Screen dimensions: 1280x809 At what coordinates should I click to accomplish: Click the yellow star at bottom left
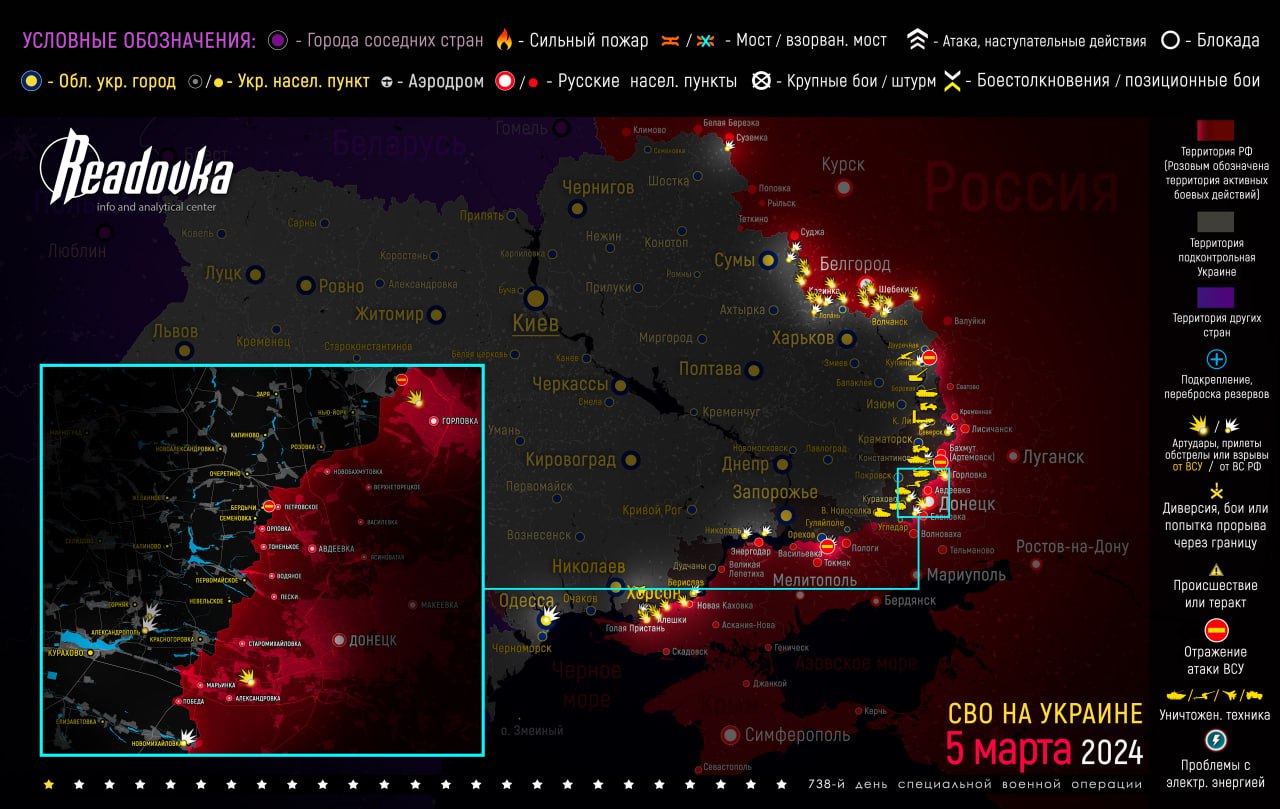pos(49,783)
